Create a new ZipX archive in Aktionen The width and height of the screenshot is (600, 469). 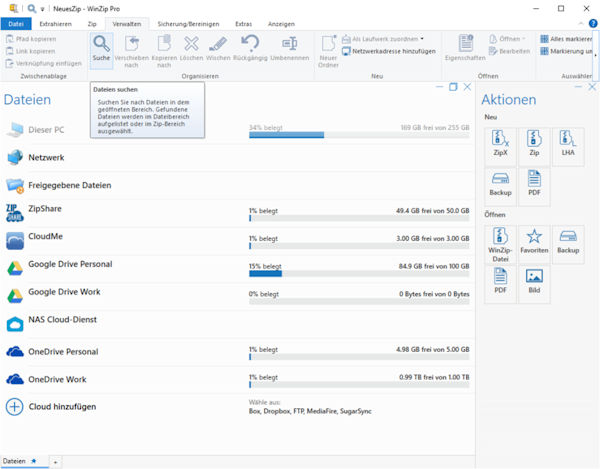[501, 145]
